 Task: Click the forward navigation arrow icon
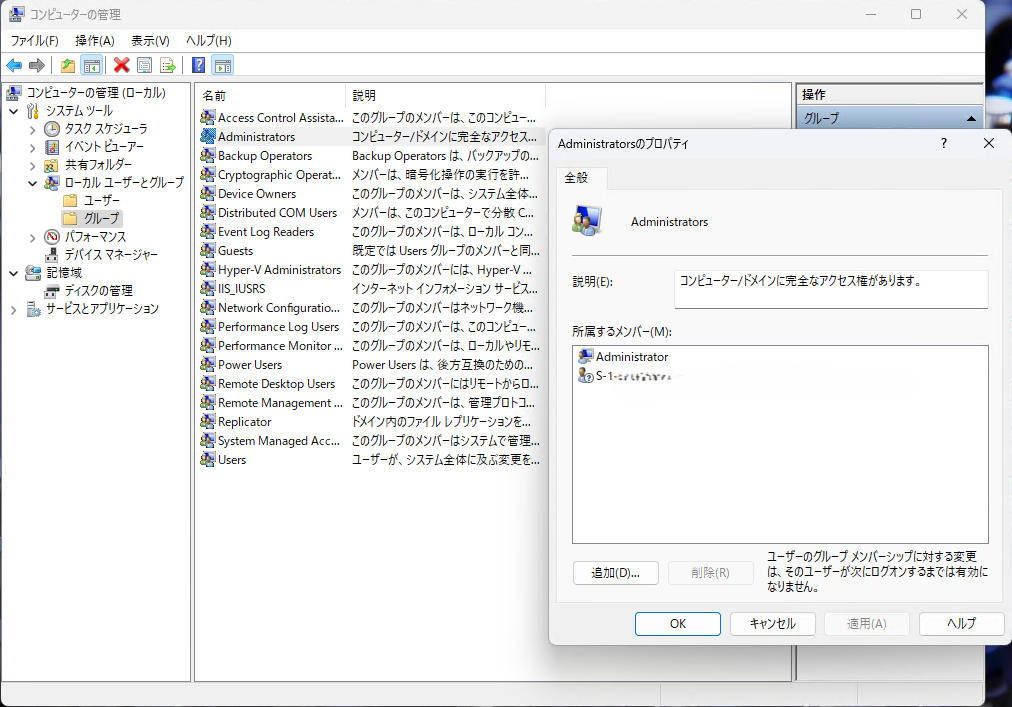[37, 65]
